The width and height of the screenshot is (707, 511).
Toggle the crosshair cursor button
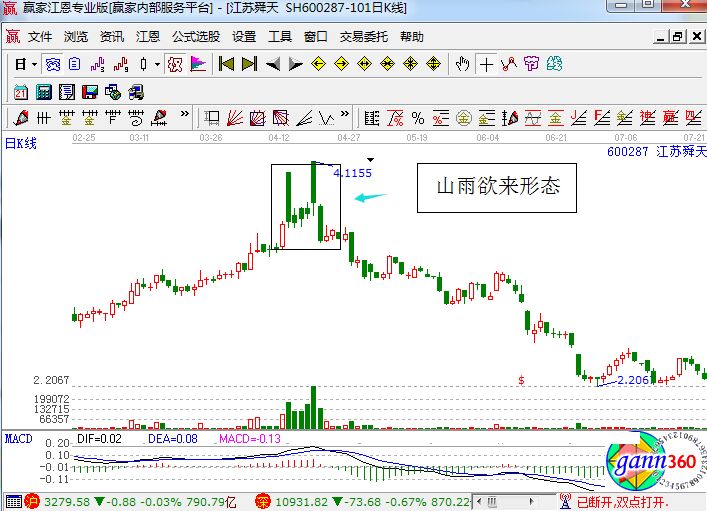486,65
